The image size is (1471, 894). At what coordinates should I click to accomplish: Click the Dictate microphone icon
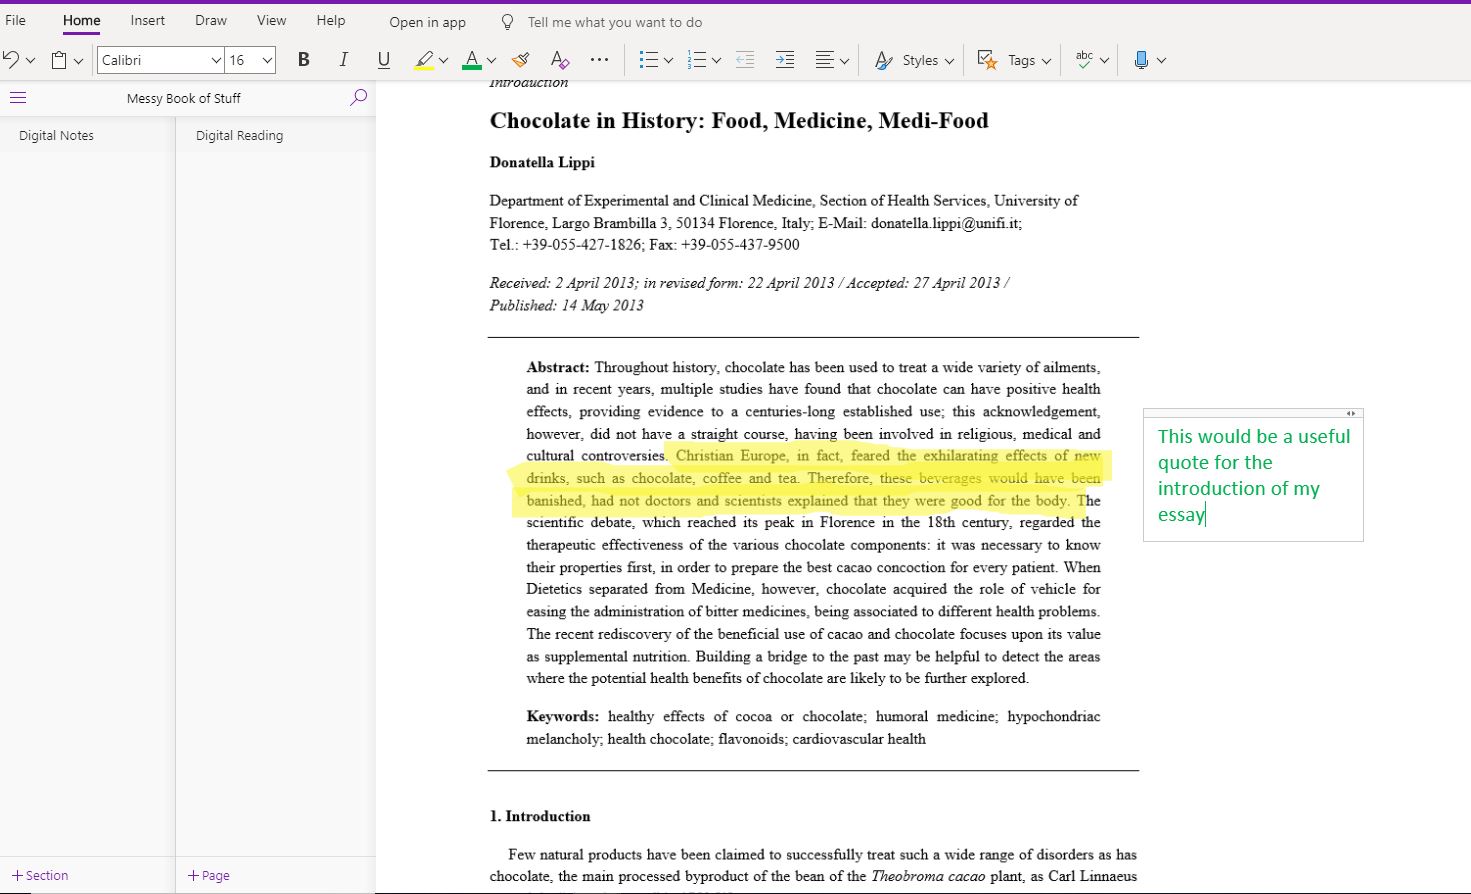(x=1141, y=60)
